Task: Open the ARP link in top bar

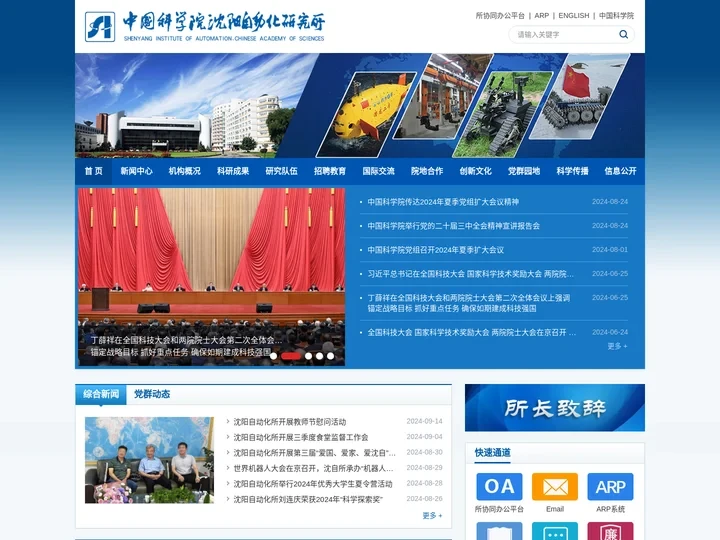Action: pyautogui.click(x=542, y=16)
